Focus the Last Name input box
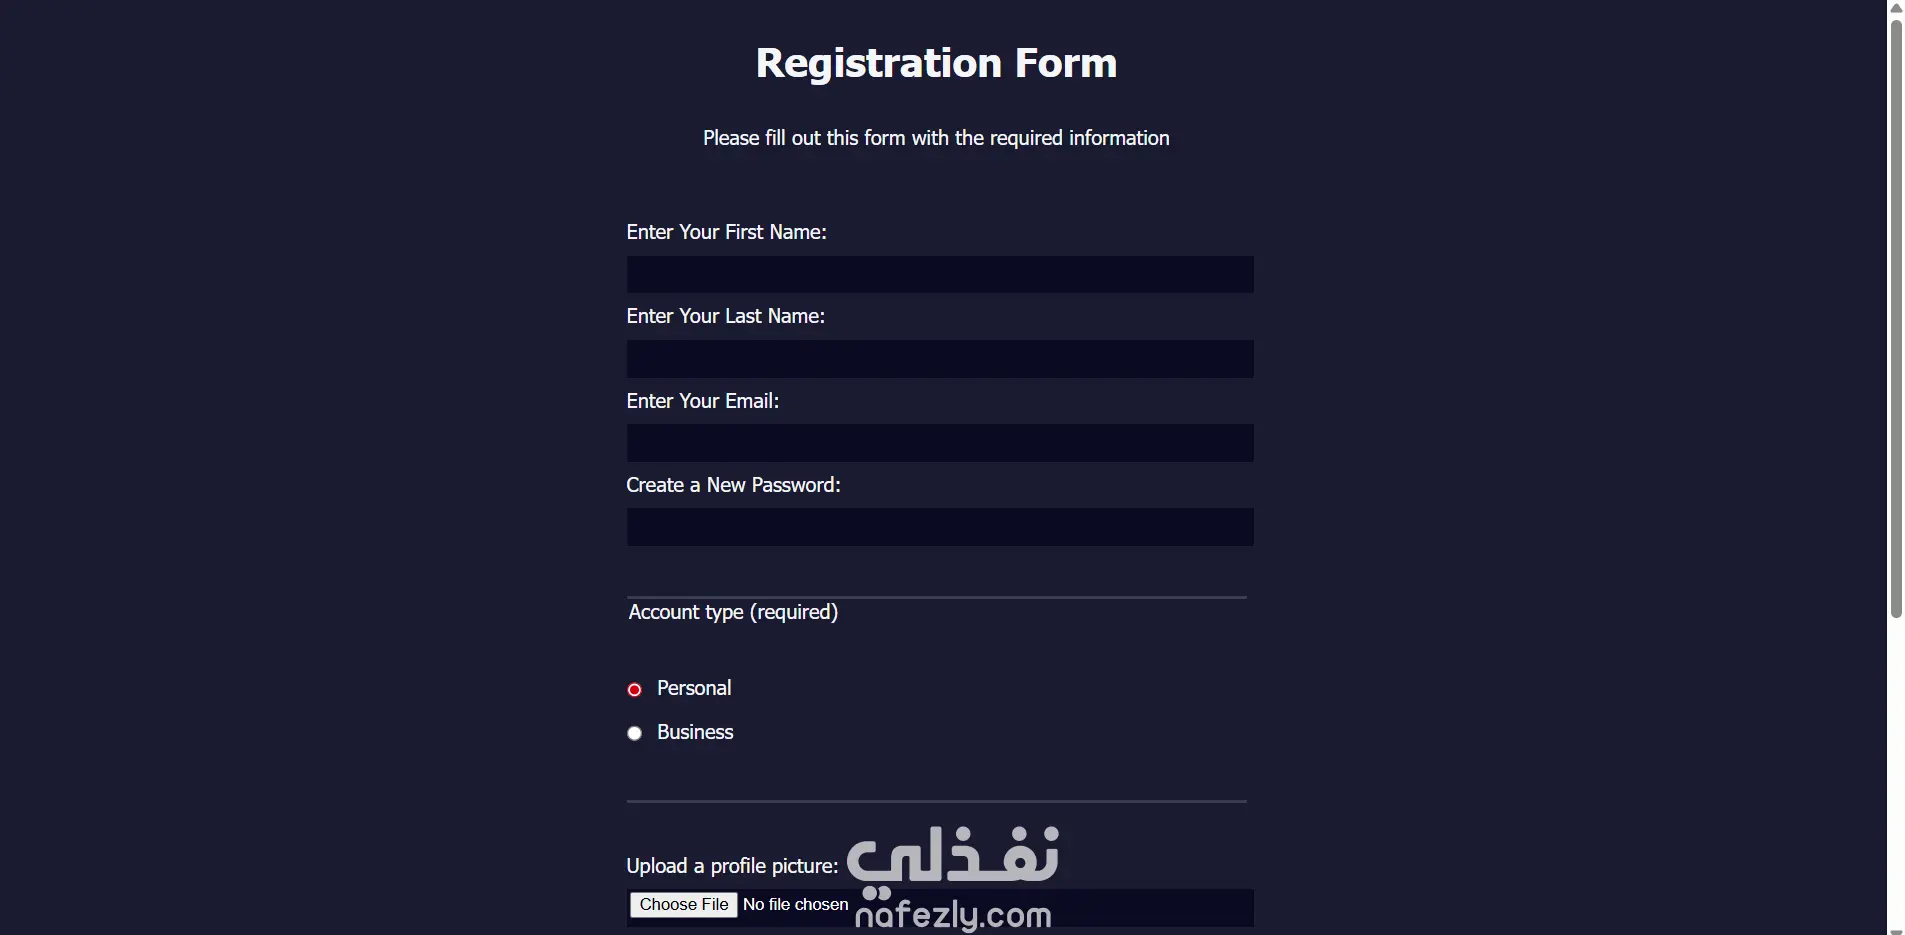The width and height of the screenshot is (1905, 935). click(939, 359)
